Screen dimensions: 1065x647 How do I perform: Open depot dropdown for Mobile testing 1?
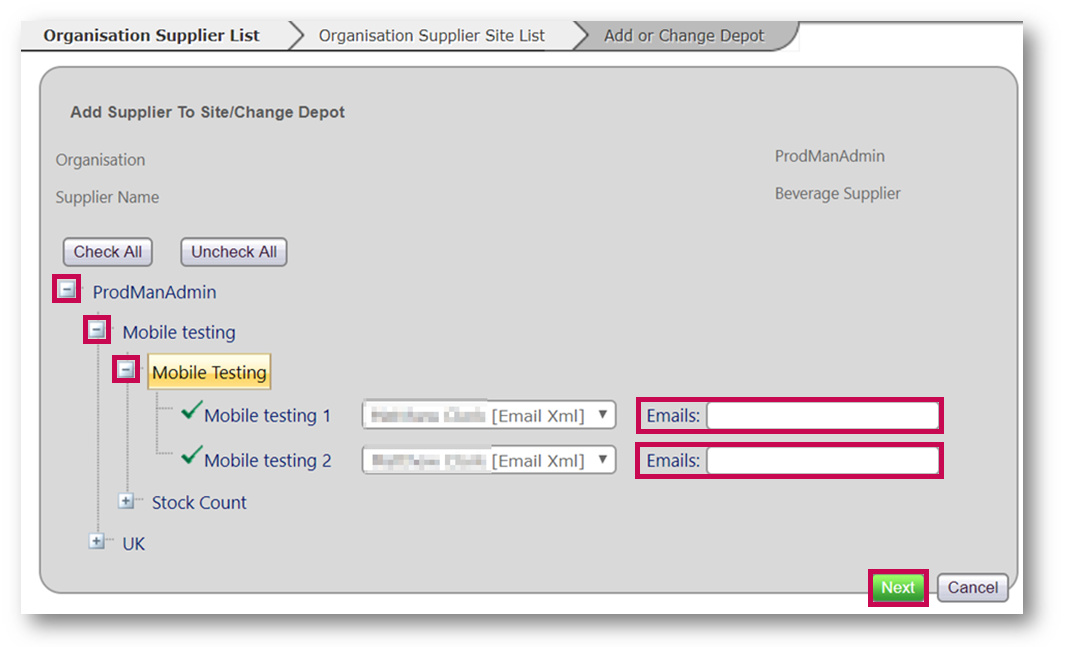[488, 415]
